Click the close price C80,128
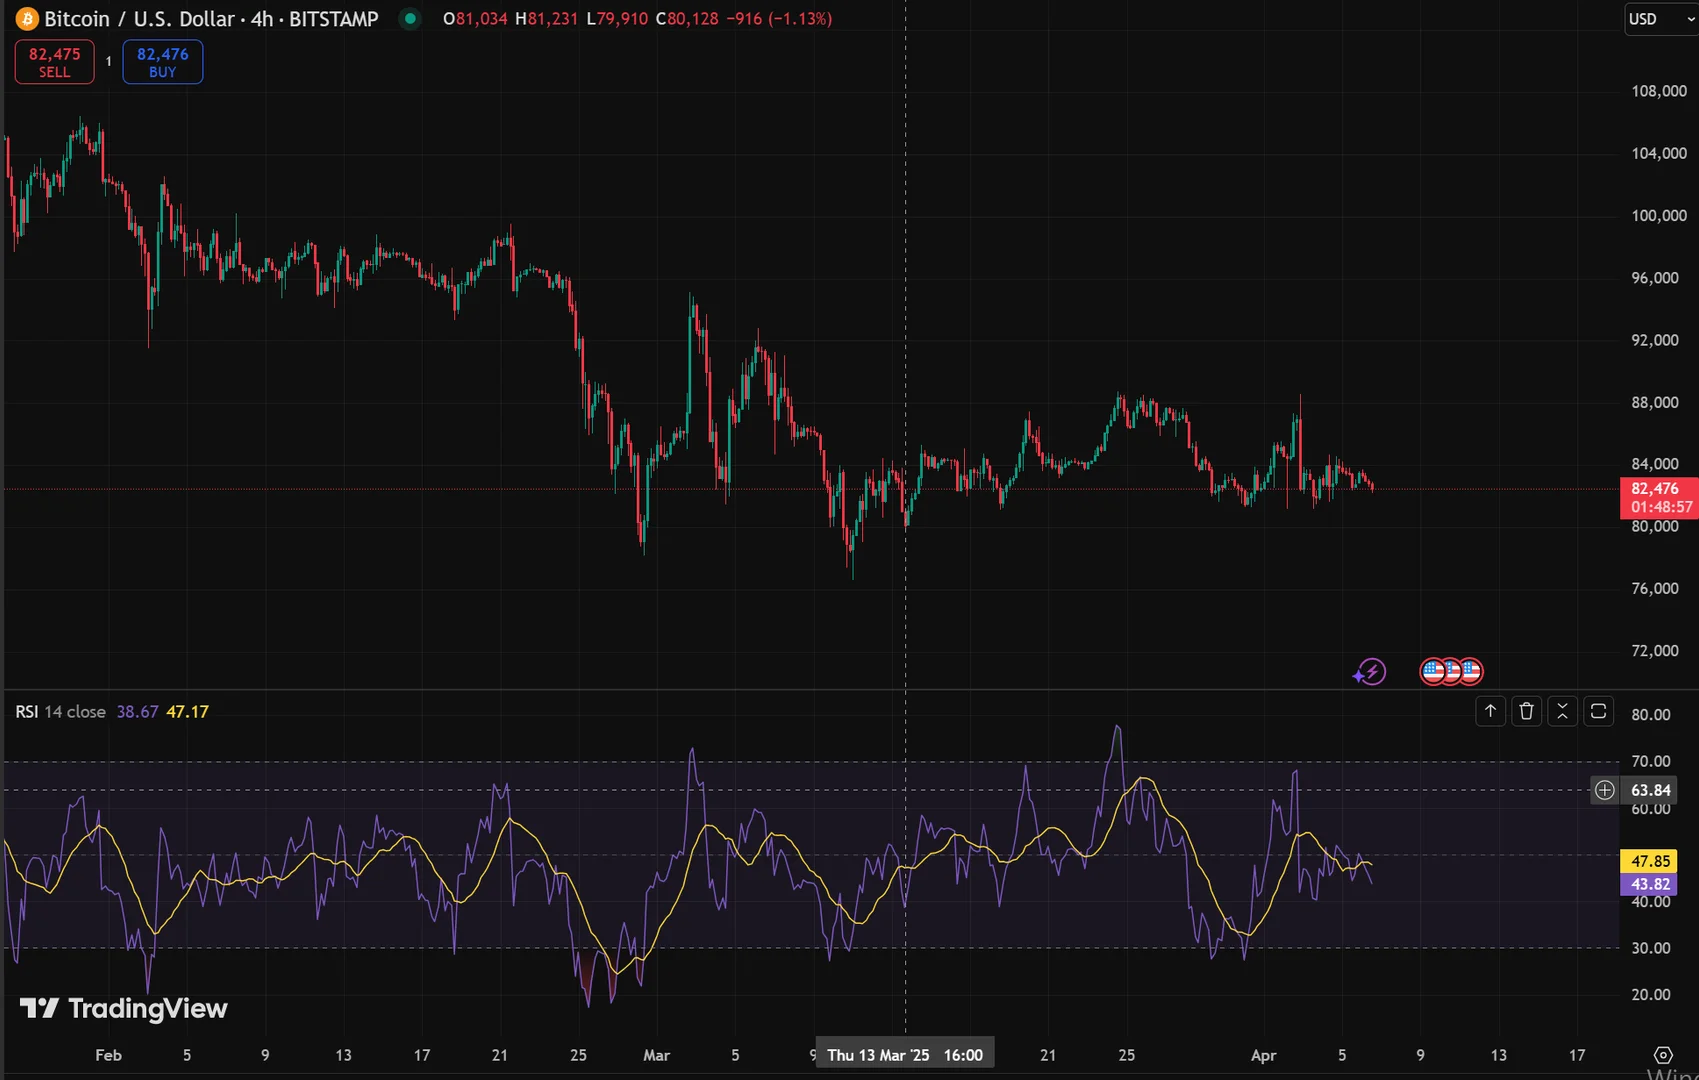The height and width of the screenshot is (1080, 1699). (x=687, y=19)
